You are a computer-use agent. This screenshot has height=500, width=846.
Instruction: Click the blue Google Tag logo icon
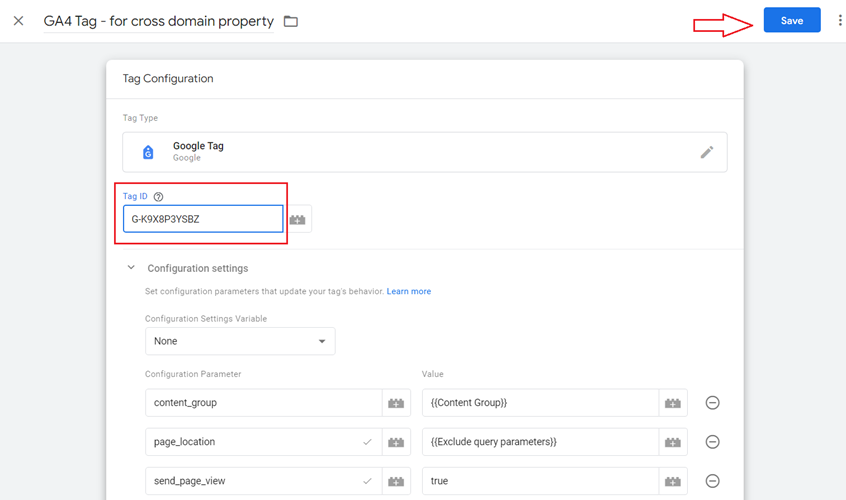point(148,152)
